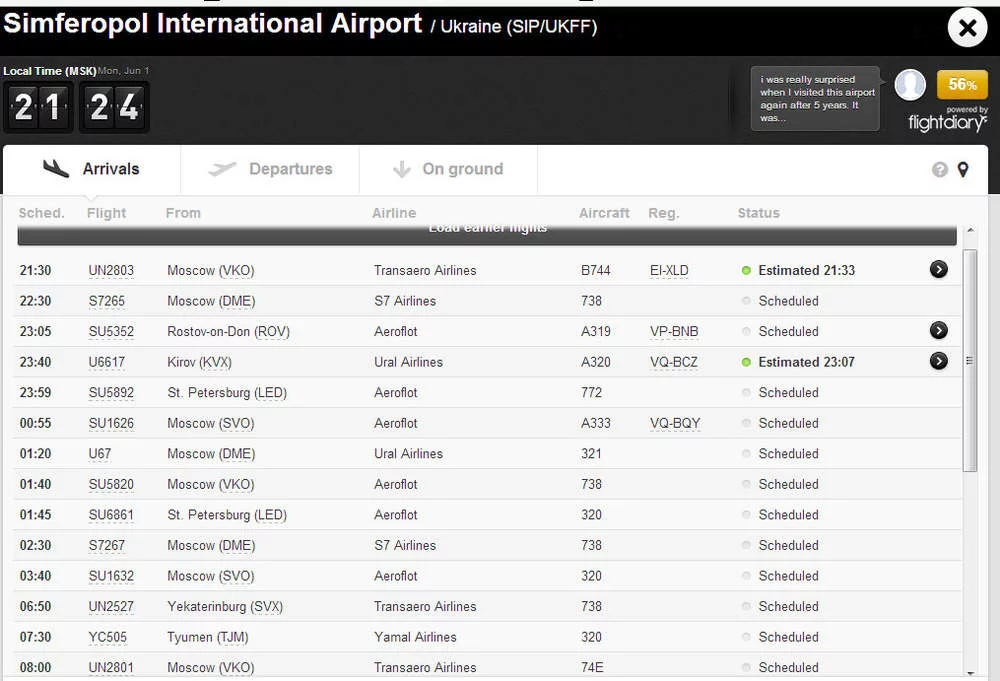Open details arrow for flight UN2803
This screenshot has height=681, width=1000.
[938, 270]
